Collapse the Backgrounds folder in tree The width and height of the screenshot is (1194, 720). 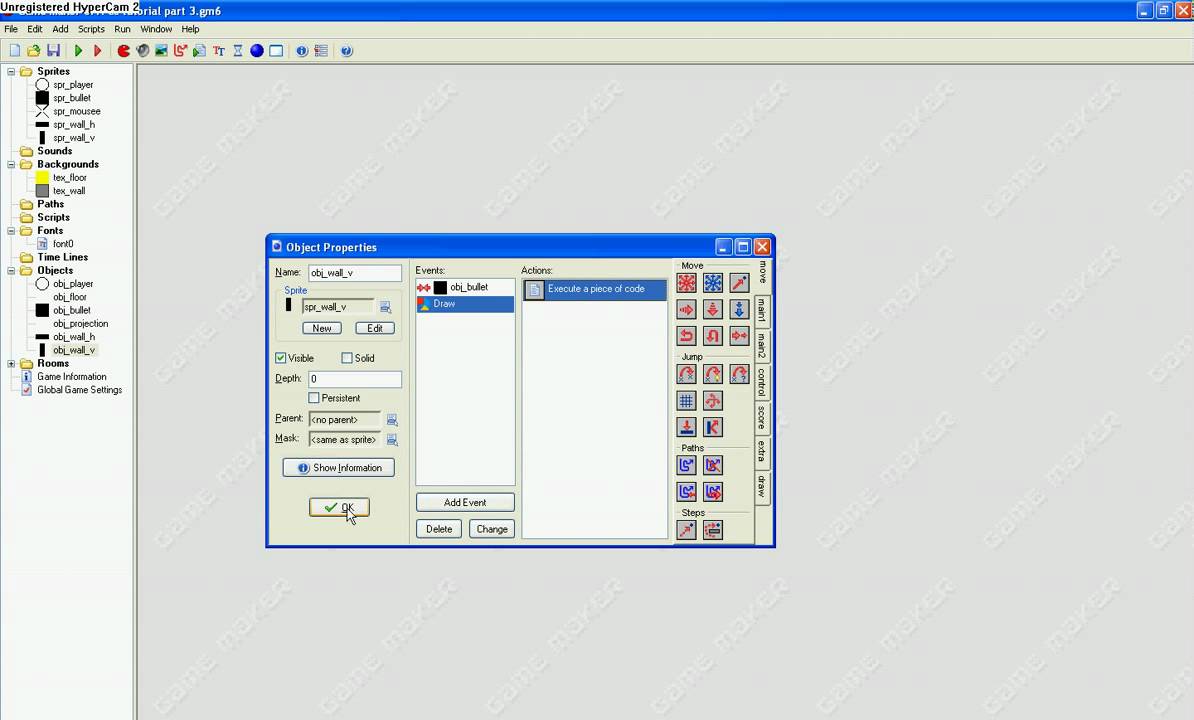click(x=11, y=164)
